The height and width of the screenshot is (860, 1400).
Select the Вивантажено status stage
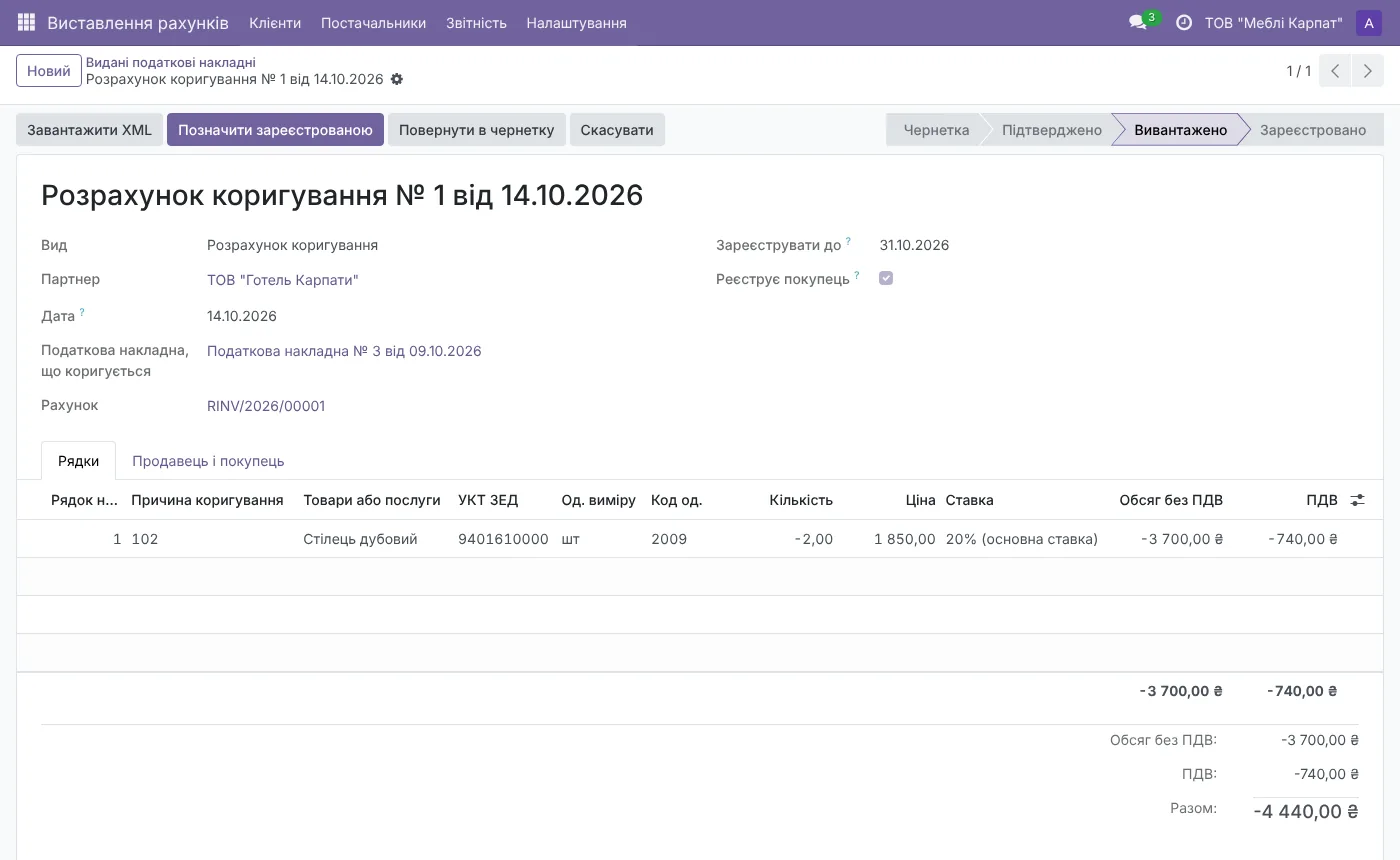(x=1180, y=130)
